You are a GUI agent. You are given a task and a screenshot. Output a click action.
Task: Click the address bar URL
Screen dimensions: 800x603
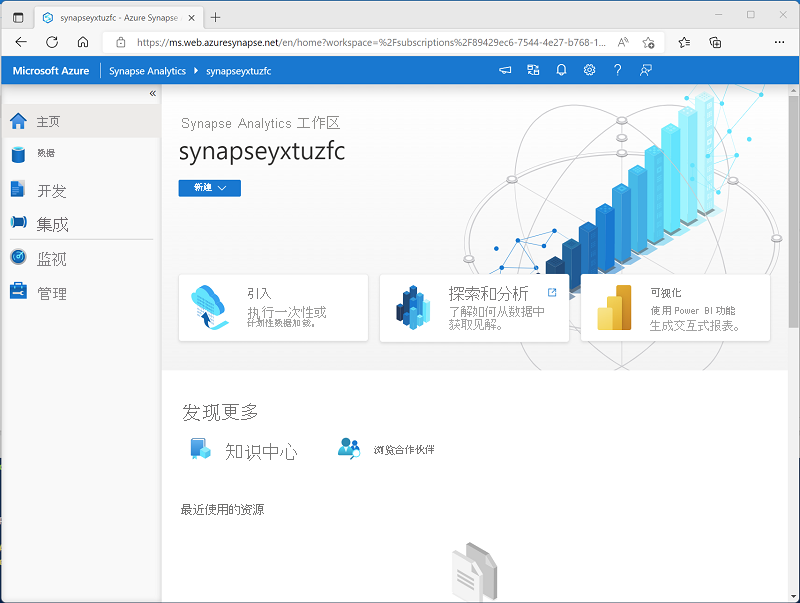371,42
